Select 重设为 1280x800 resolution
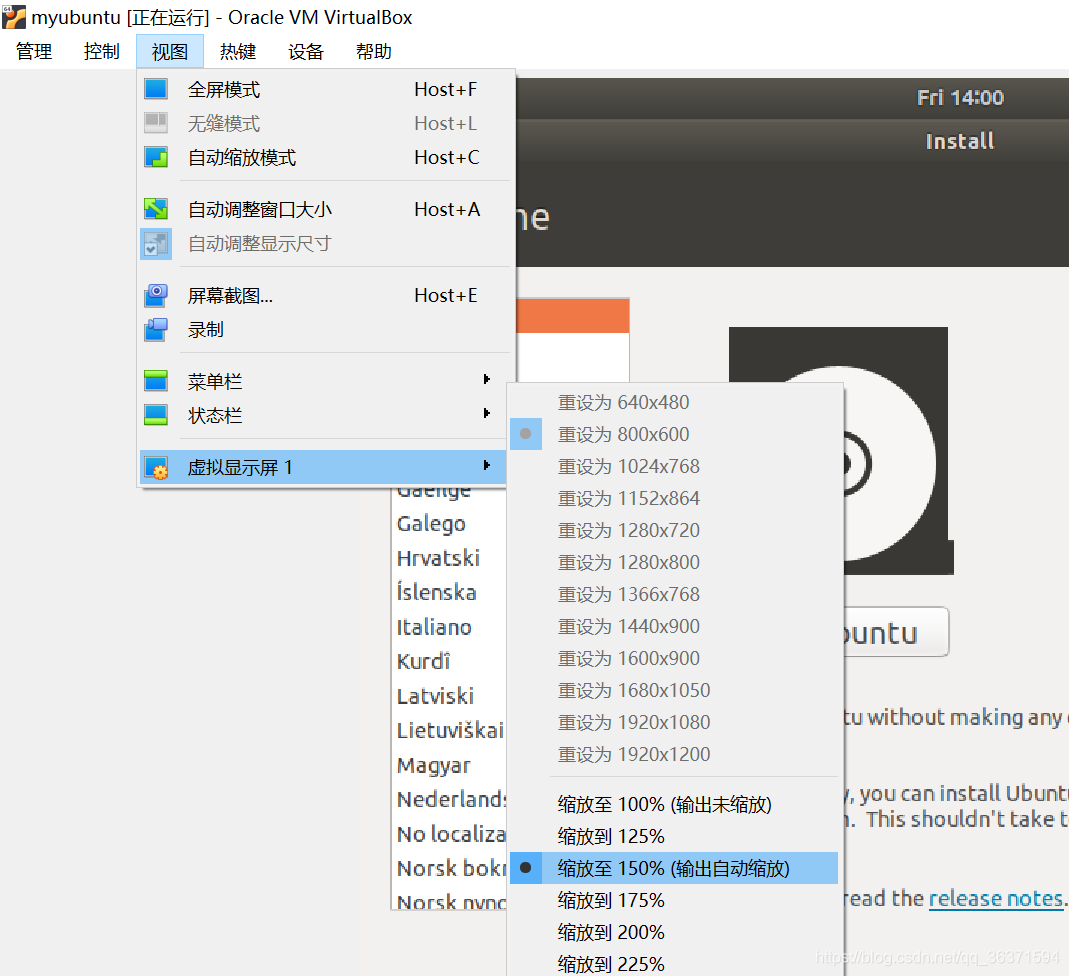This screenshot has width=1069, height=976. [x=674, y=562]
